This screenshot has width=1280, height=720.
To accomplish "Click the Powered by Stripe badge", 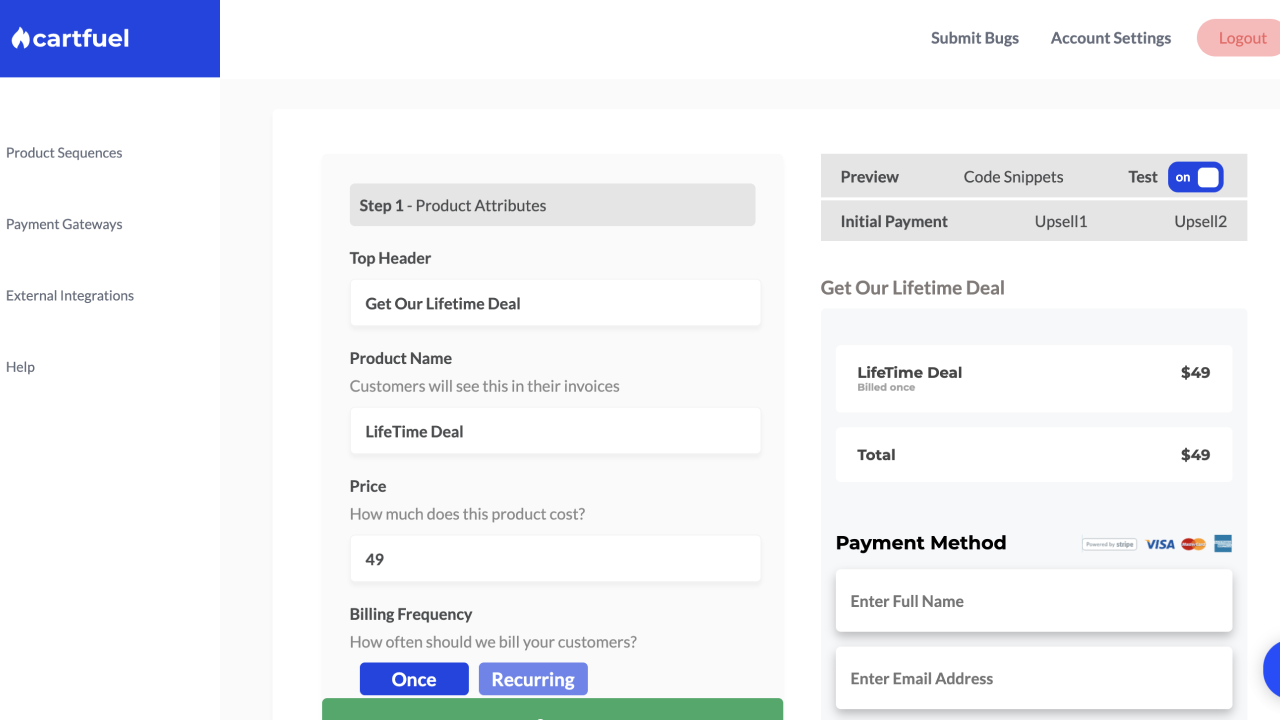I will (x=1109, y=544).
